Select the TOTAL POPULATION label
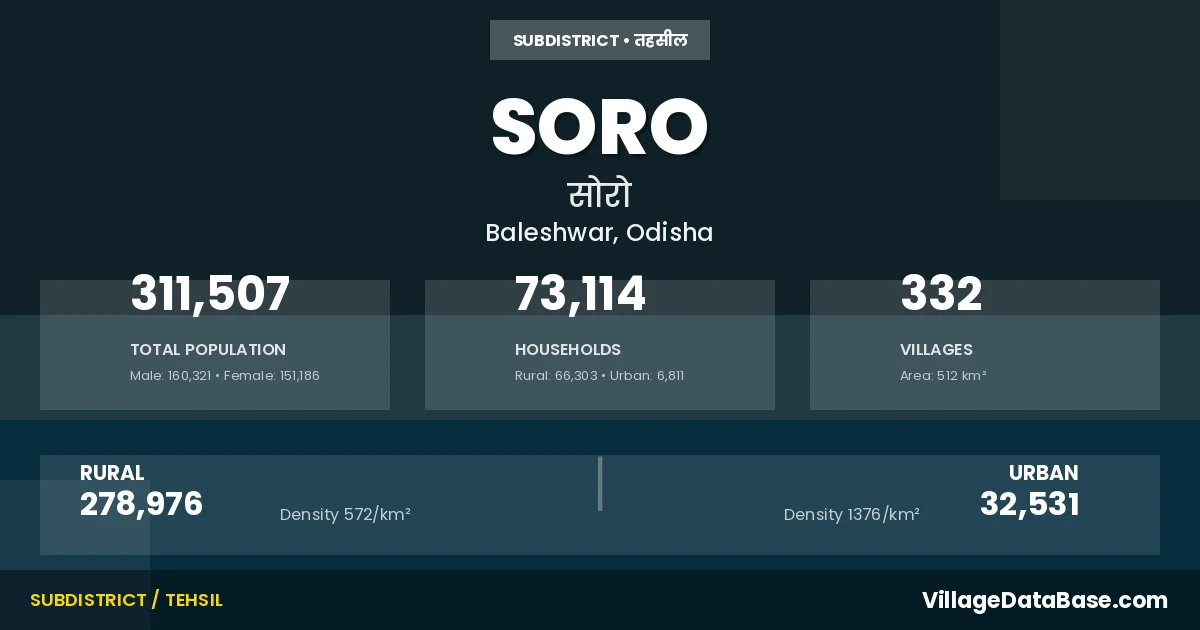The height and width of the screenshot is (630, 1200). click(208, 350)
